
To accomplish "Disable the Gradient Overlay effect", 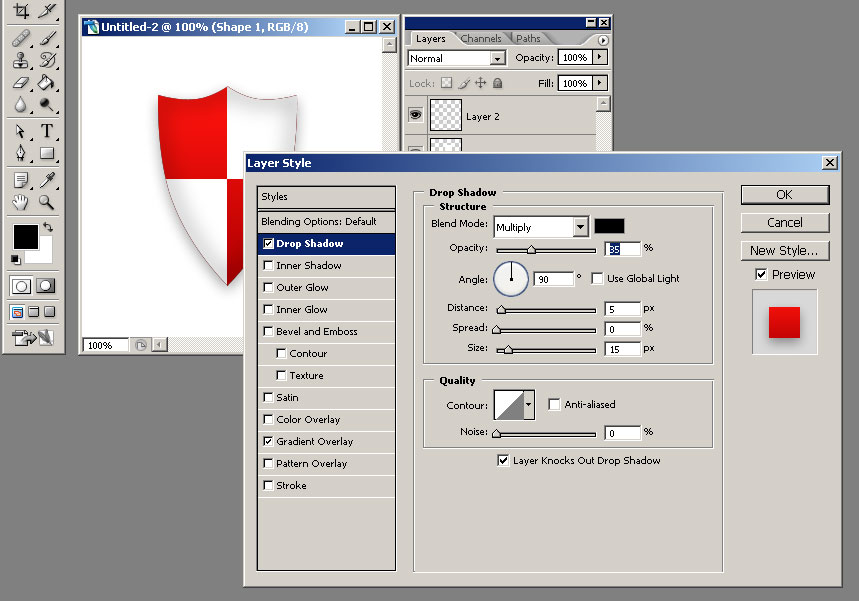I will tap(268, 441).
